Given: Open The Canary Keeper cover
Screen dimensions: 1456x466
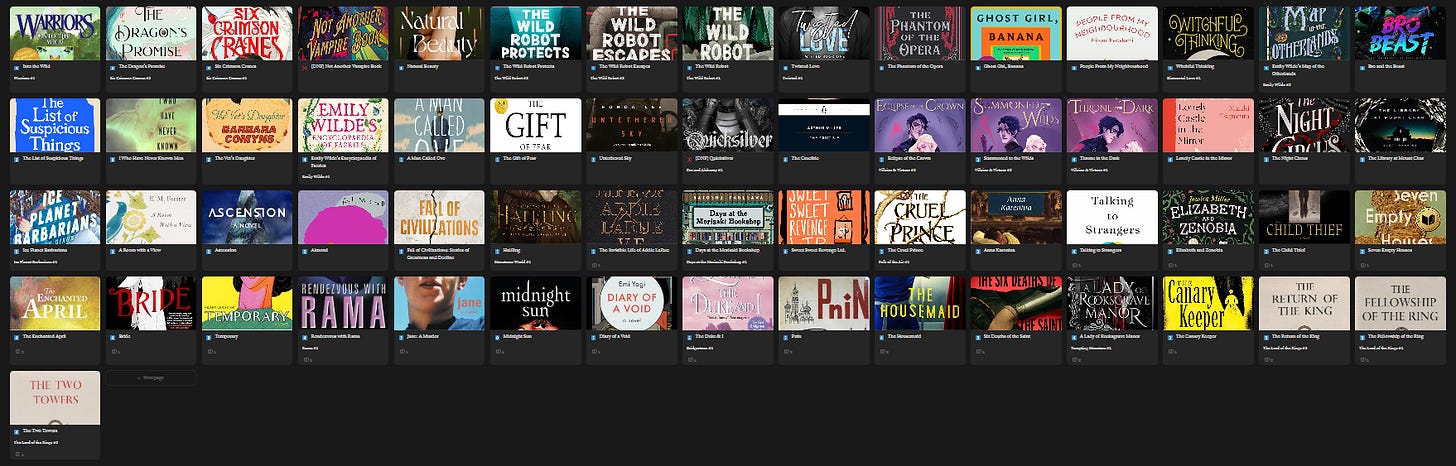Looking at the screenshot, I should pos(1208,303).
